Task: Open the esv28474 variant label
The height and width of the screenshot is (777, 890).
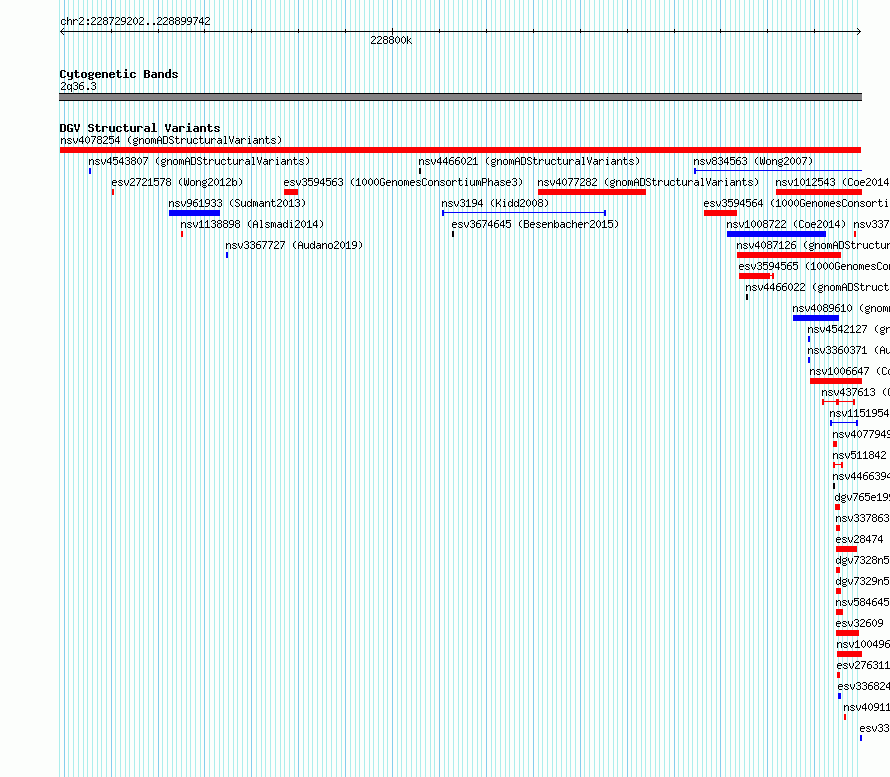Action: pos(859,539)
